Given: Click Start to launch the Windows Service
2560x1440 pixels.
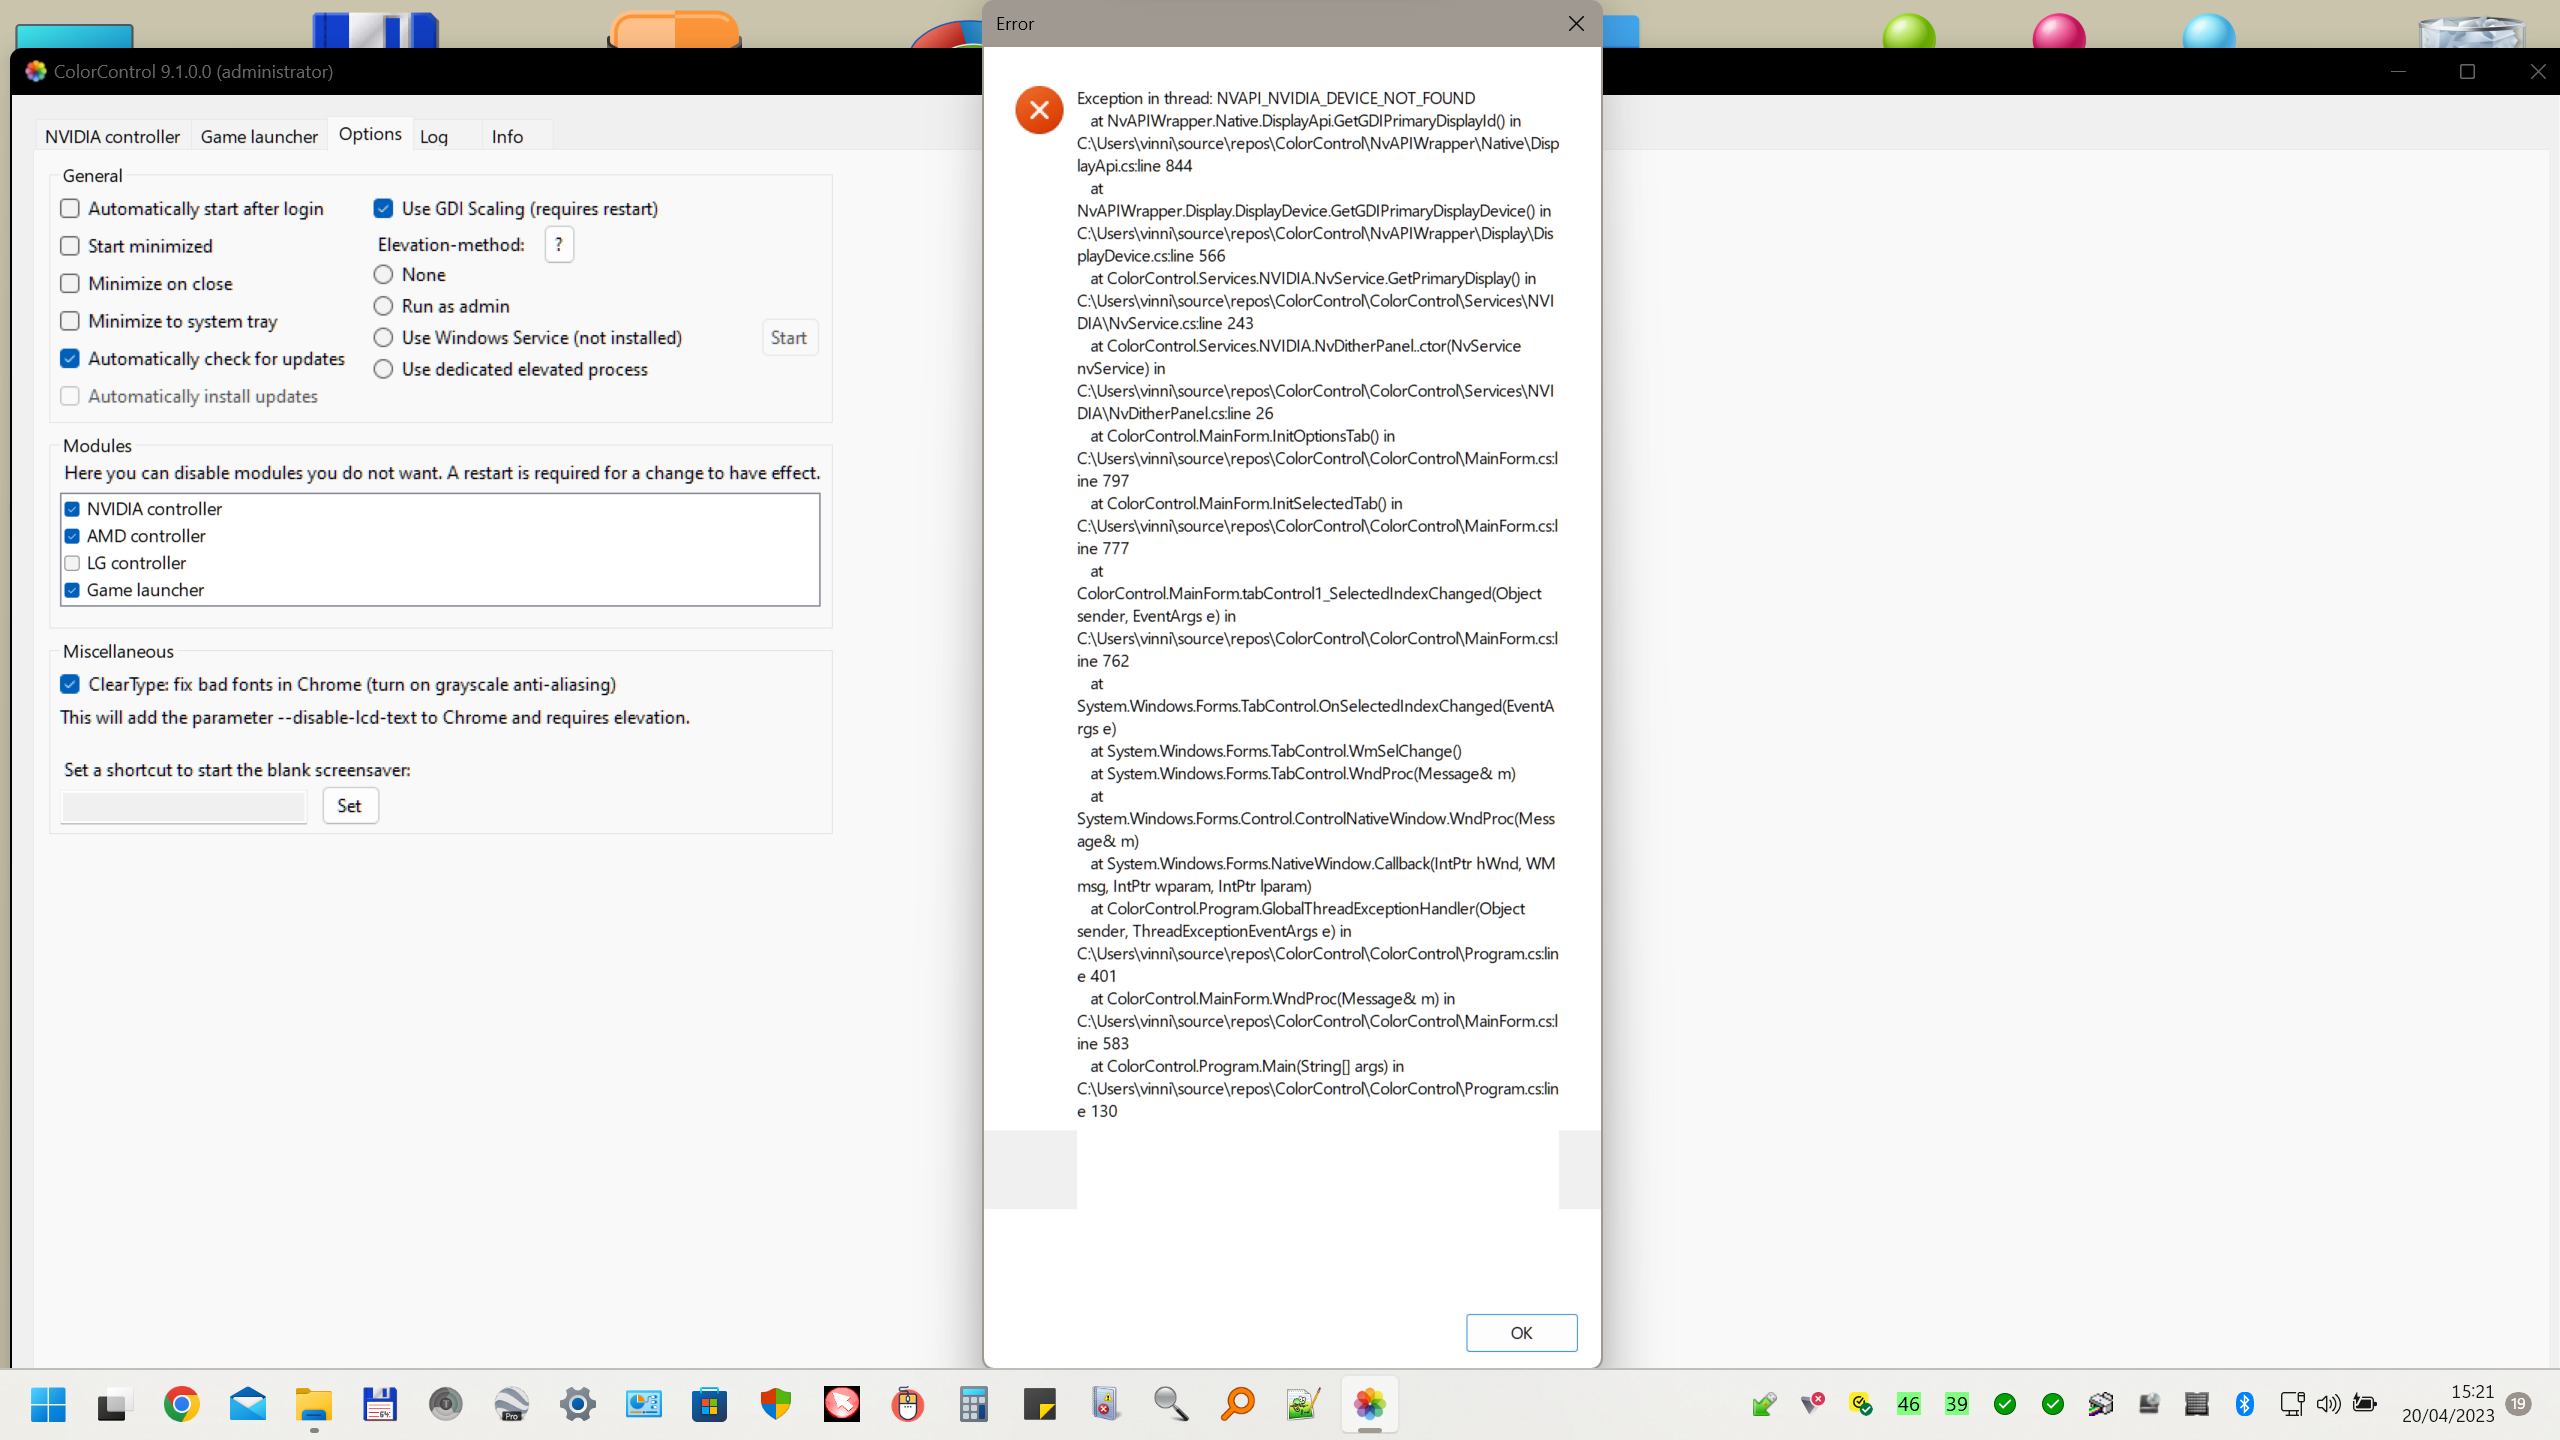Looking at the screenshot, I should [789, 337].
